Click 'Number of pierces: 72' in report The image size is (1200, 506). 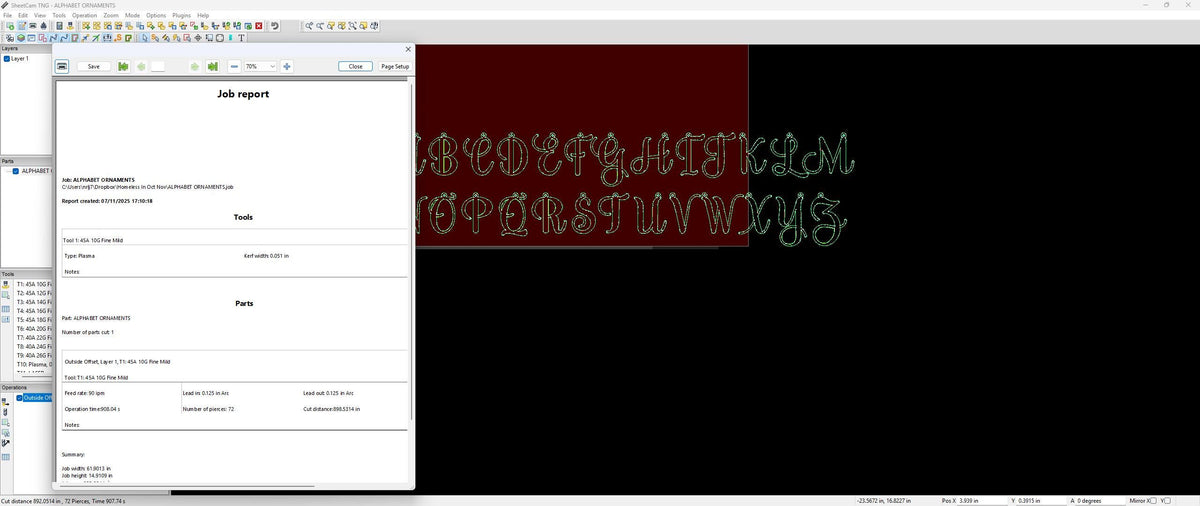tap(208, 409)
